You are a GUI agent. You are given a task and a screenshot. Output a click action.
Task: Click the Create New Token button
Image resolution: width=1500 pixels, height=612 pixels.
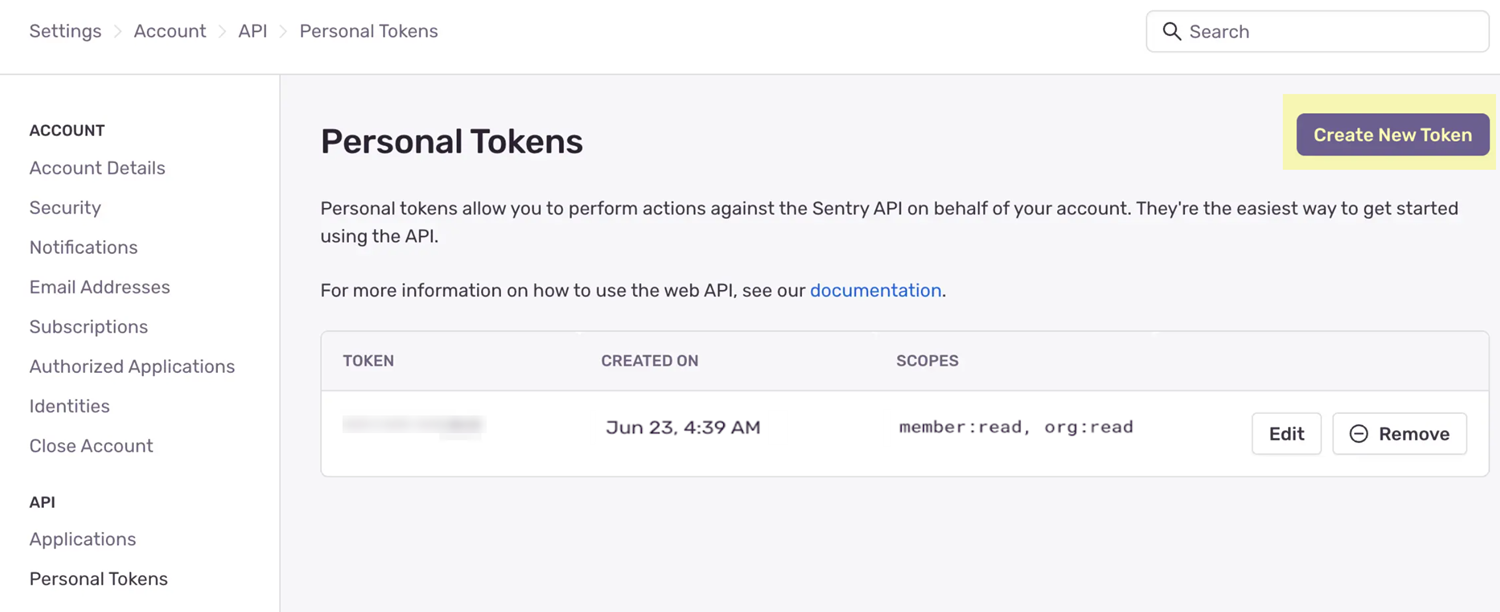click(x=1392, y=135)
